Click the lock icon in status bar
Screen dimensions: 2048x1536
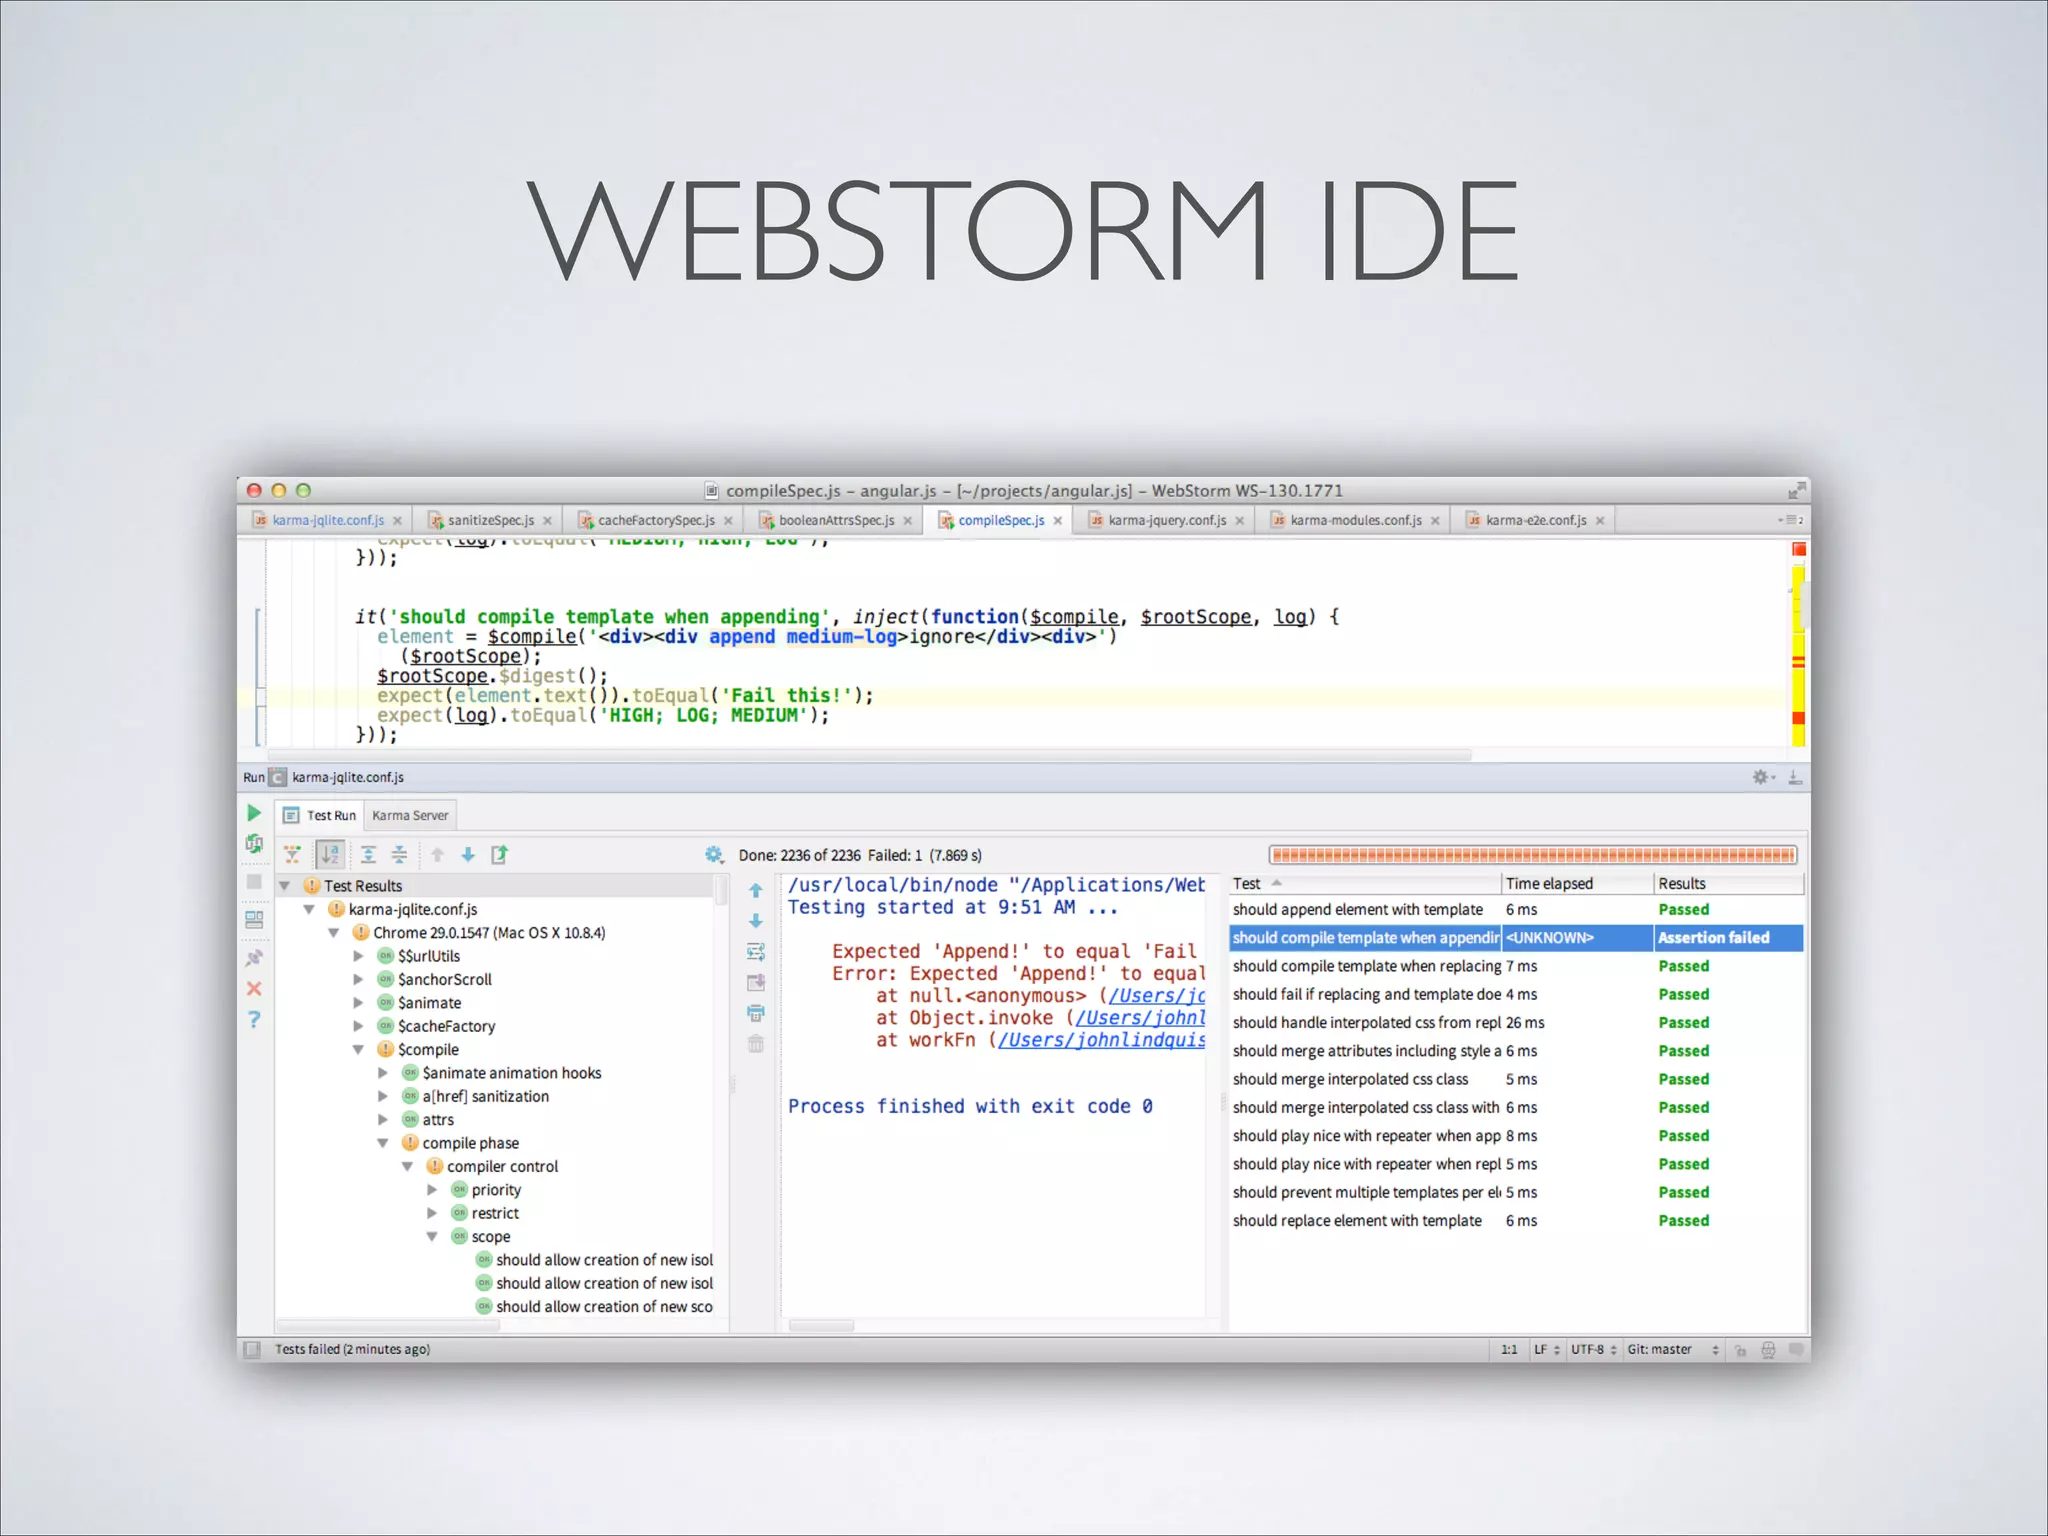tap(1740, 1350)
